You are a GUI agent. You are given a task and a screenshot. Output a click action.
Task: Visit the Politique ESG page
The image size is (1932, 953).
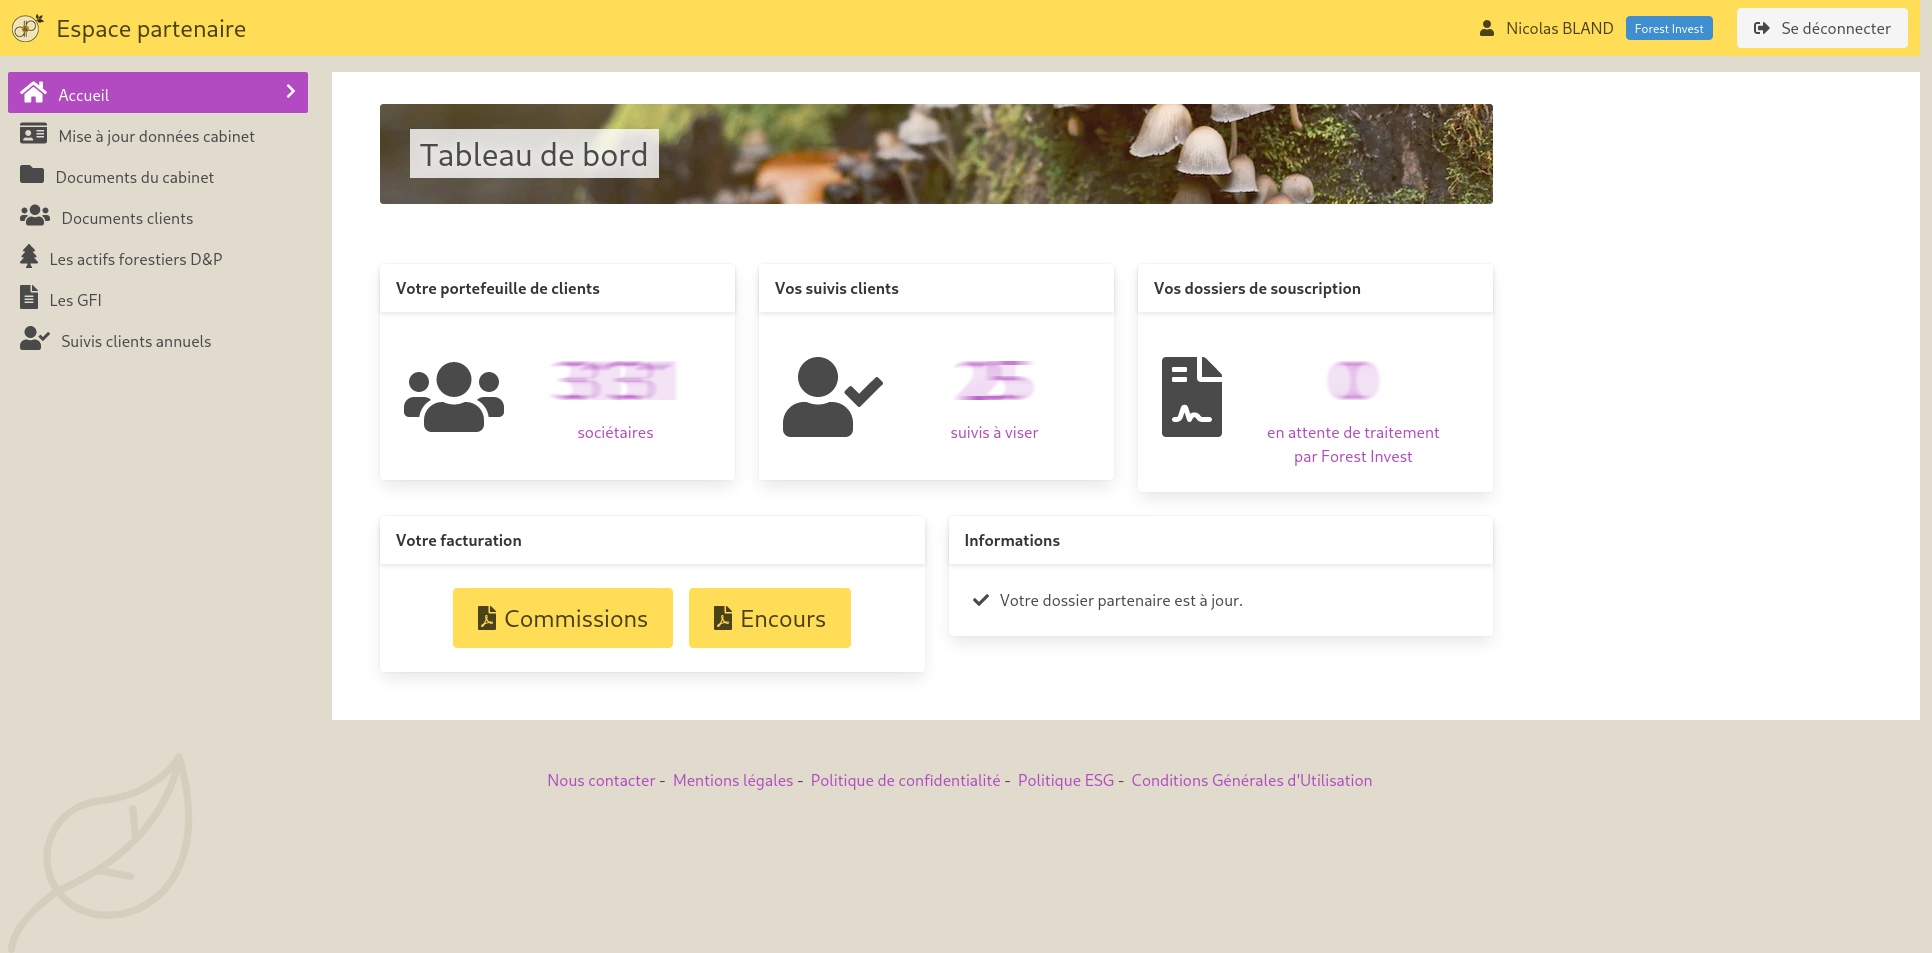[1066, 779]
